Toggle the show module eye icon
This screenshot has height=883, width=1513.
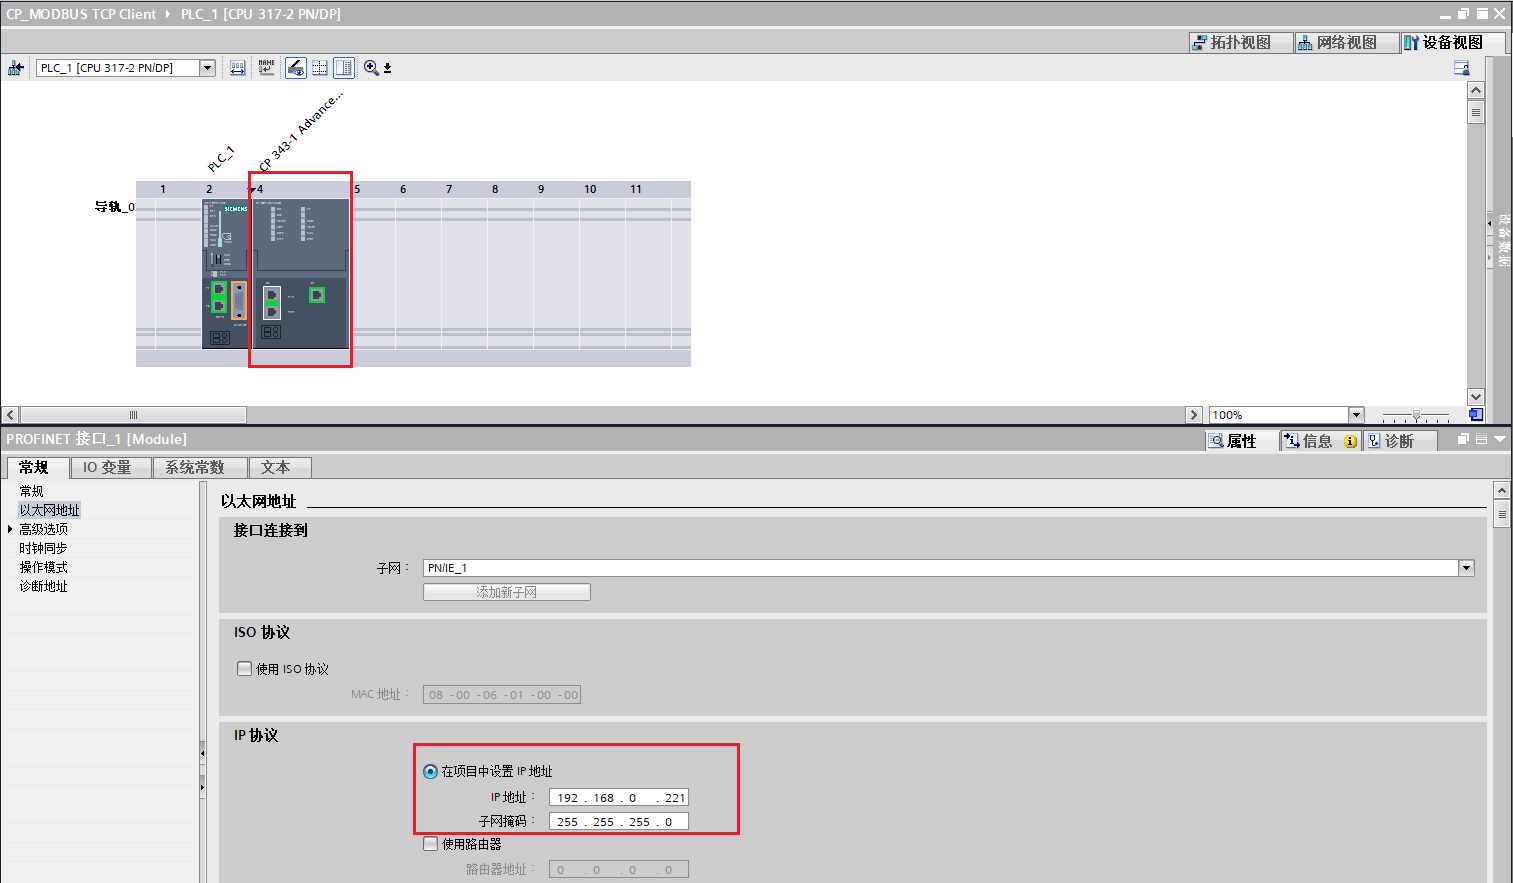296,68
